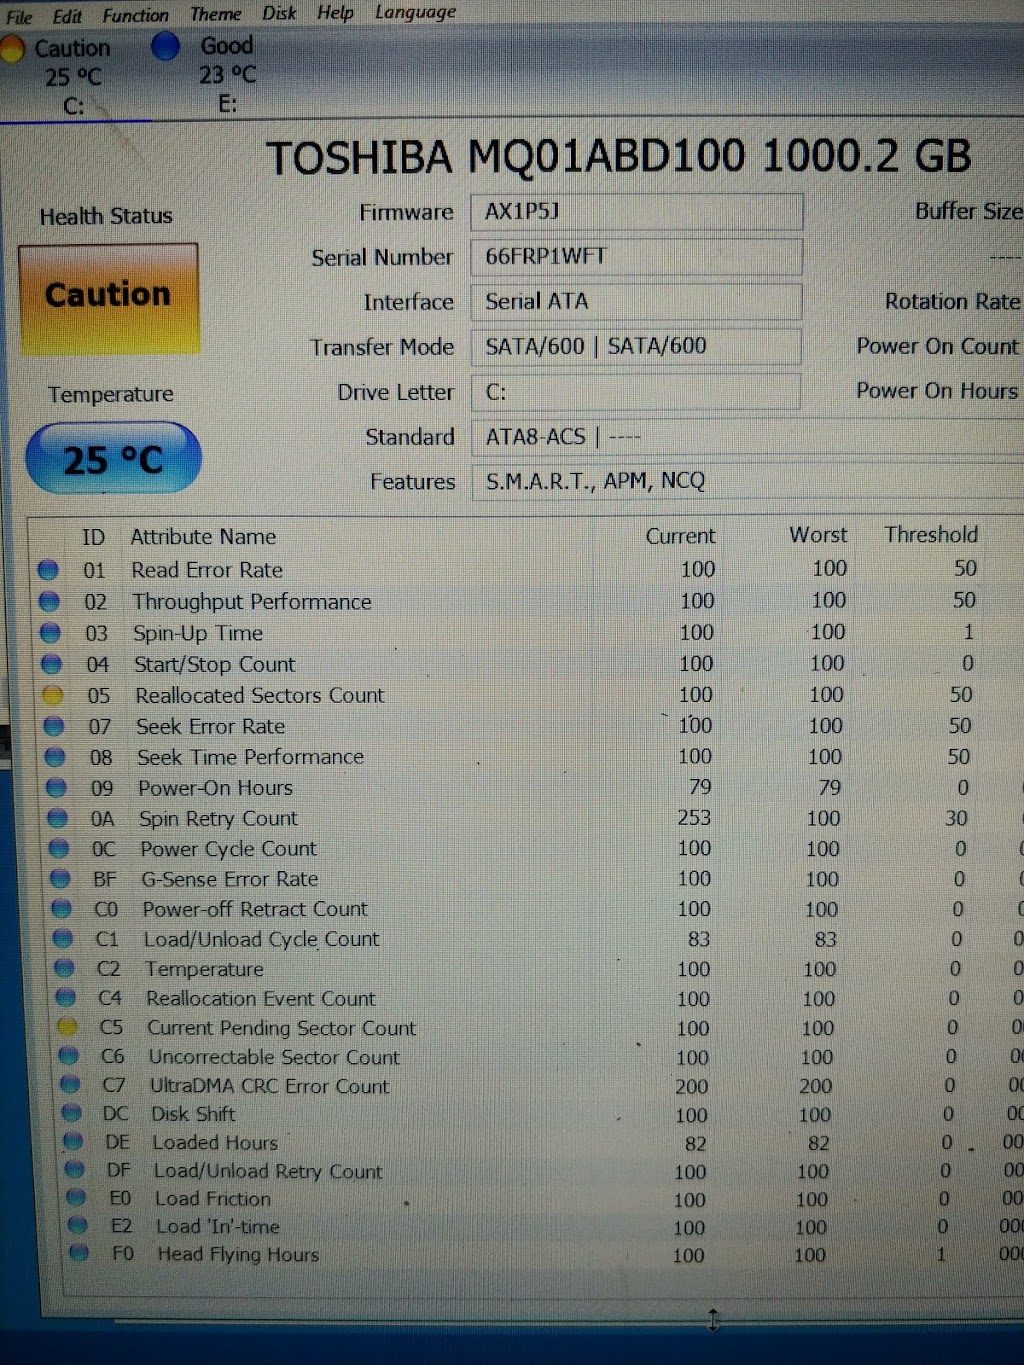Select the Spin Retry Count attribute name

pyautogui.click(x=218, y=819)
